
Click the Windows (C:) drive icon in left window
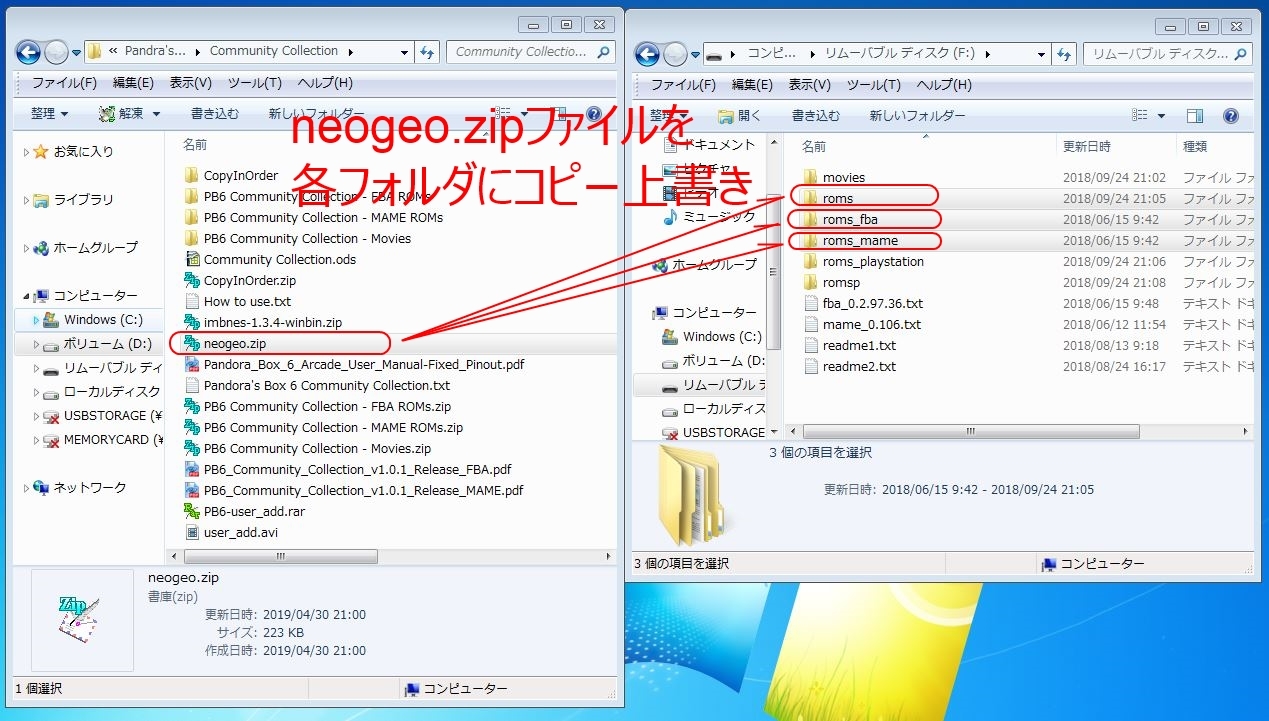[x=51, y=320]
